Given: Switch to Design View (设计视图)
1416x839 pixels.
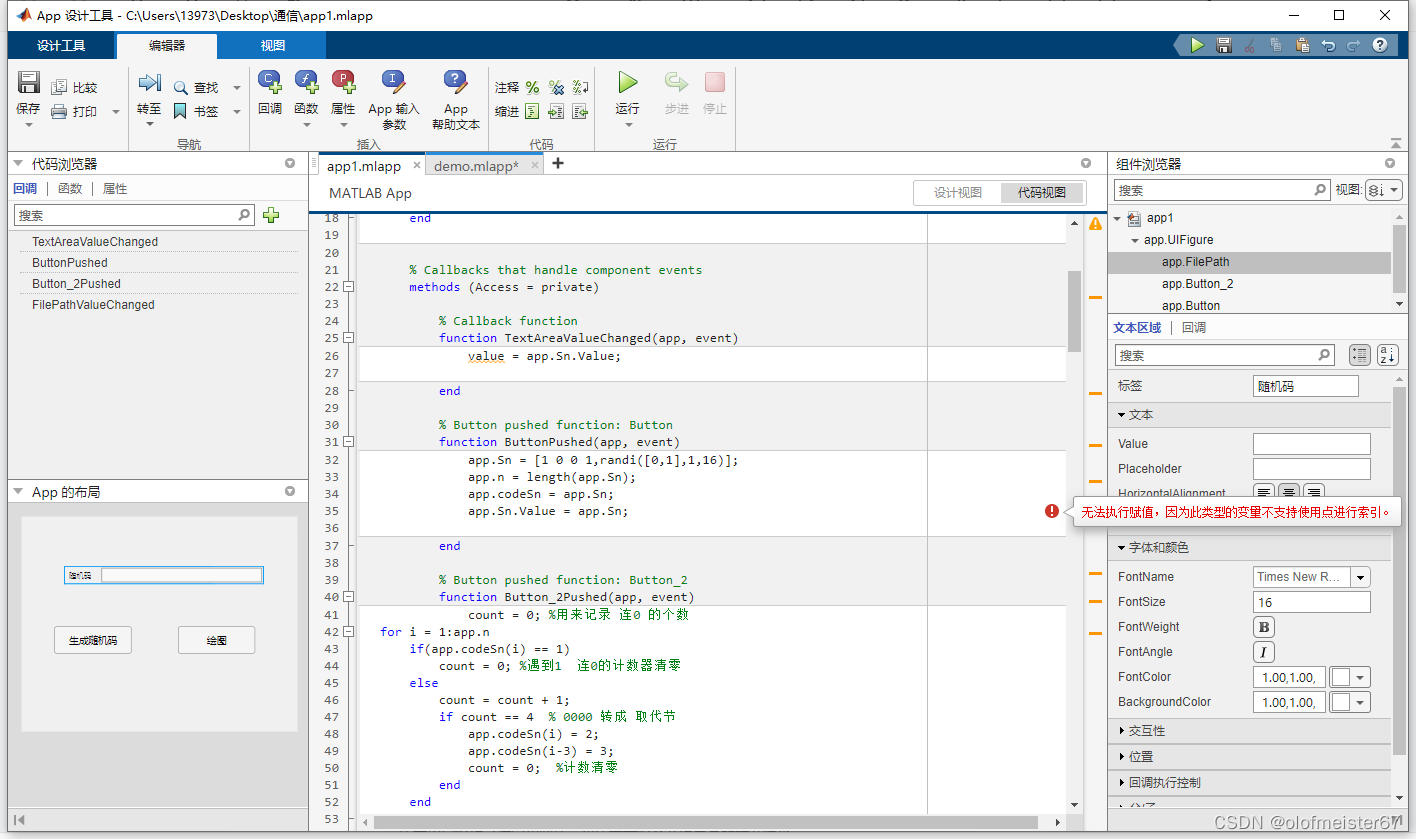Looking at the screenshot, I should (x=957, y=193).
